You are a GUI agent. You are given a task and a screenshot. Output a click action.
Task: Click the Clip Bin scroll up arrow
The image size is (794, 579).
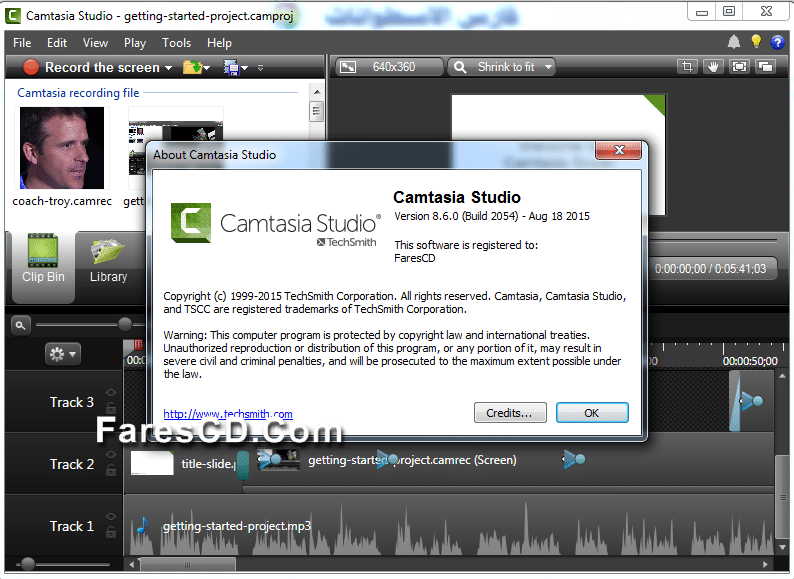(317, 92)
